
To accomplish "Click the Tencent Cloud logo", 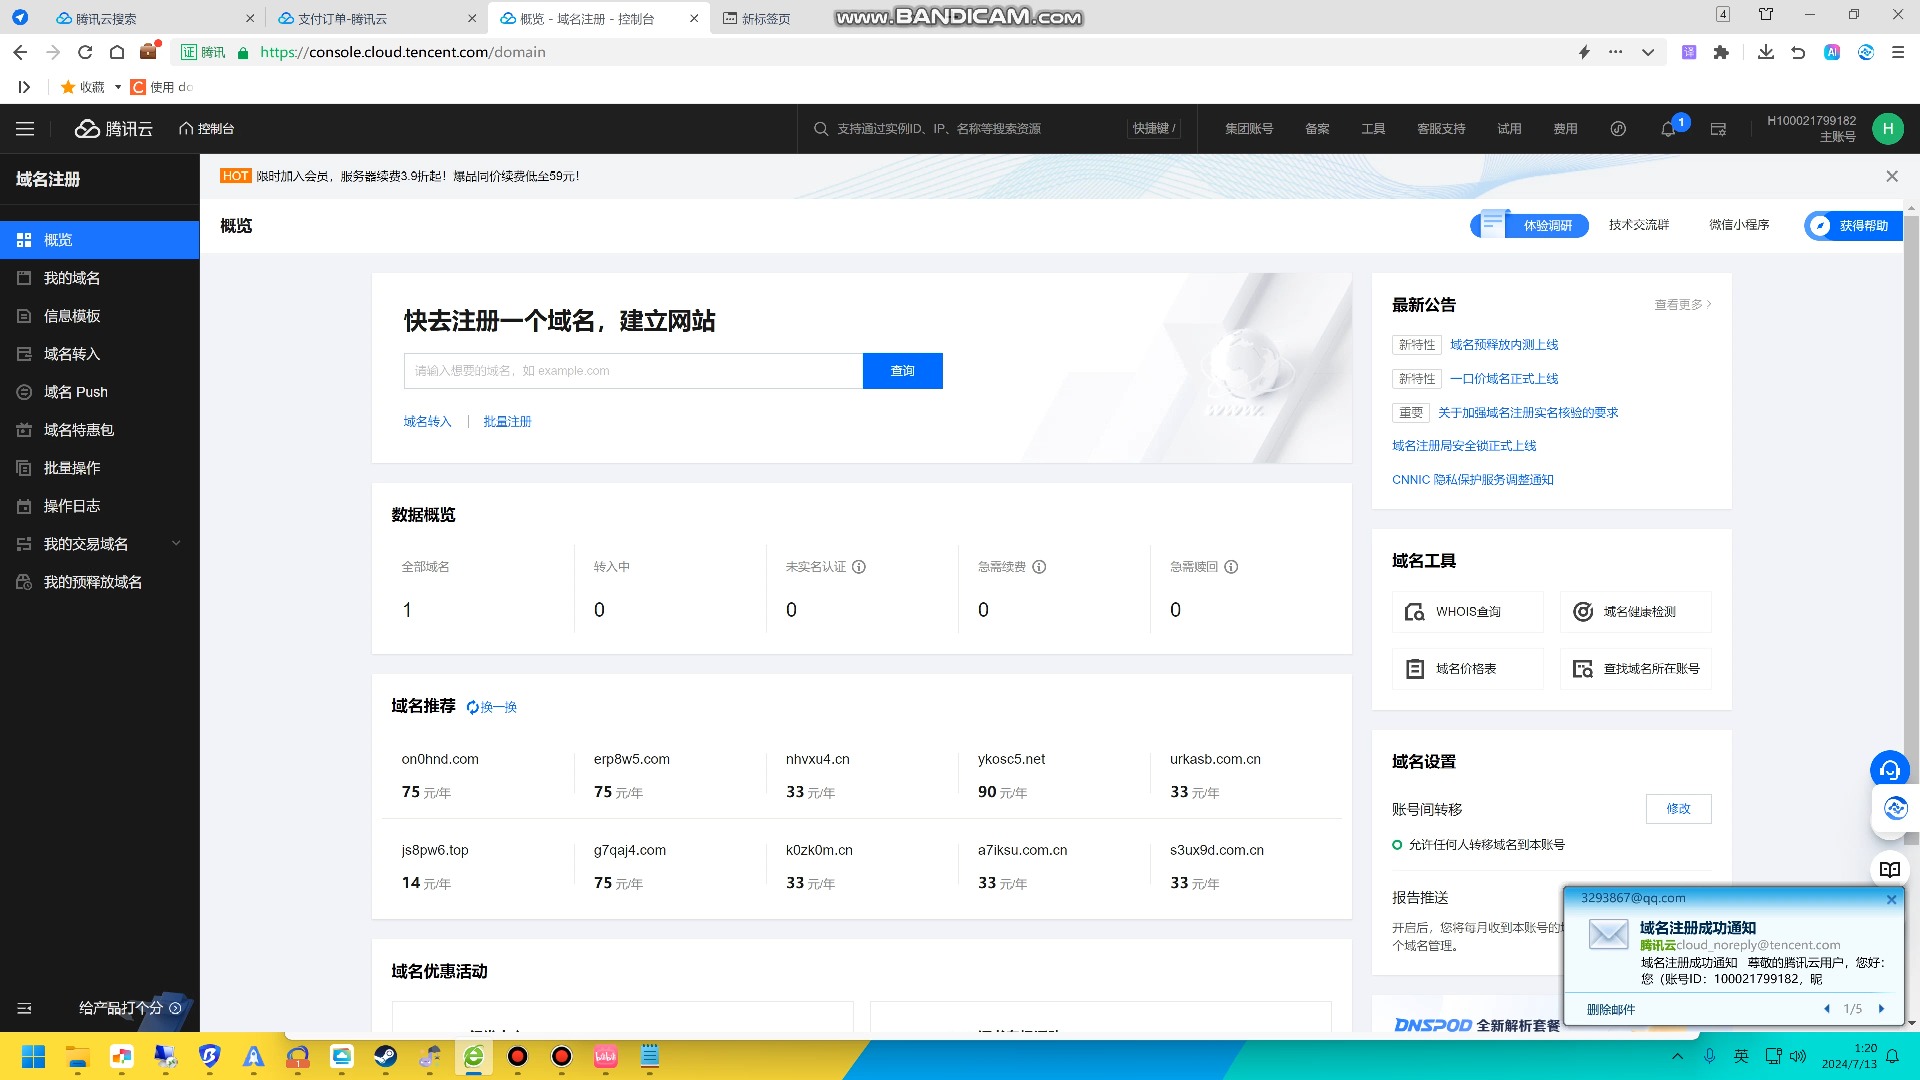I will (114, 129).
